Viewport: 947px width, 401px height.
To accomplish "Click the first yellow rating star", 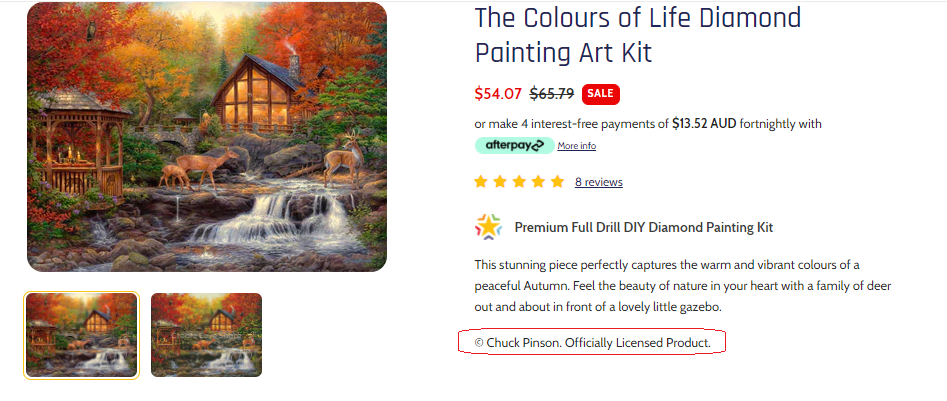I will click(x=481, y=182).
